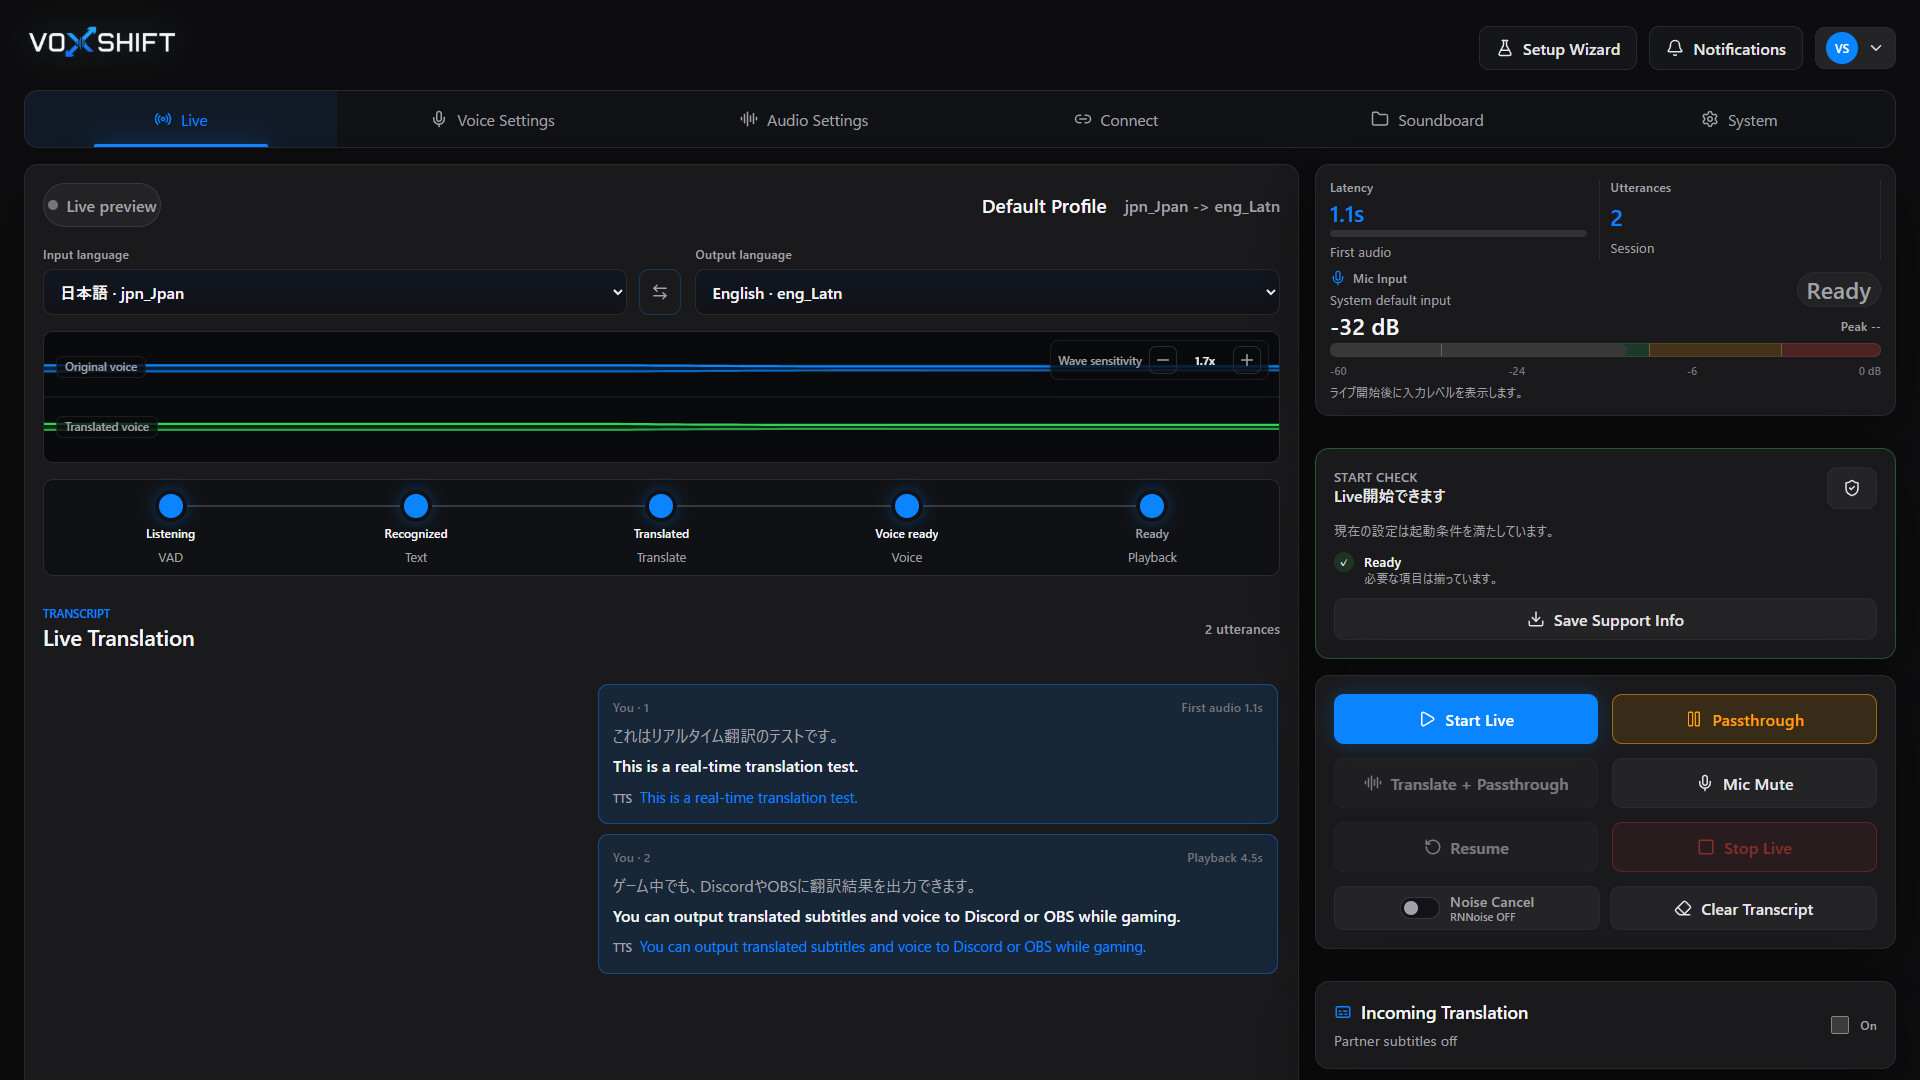Viewport: 1920px width, 1080px height.
Task: Switch to the Voice Settings tab
Action: [x=493, y=120]
